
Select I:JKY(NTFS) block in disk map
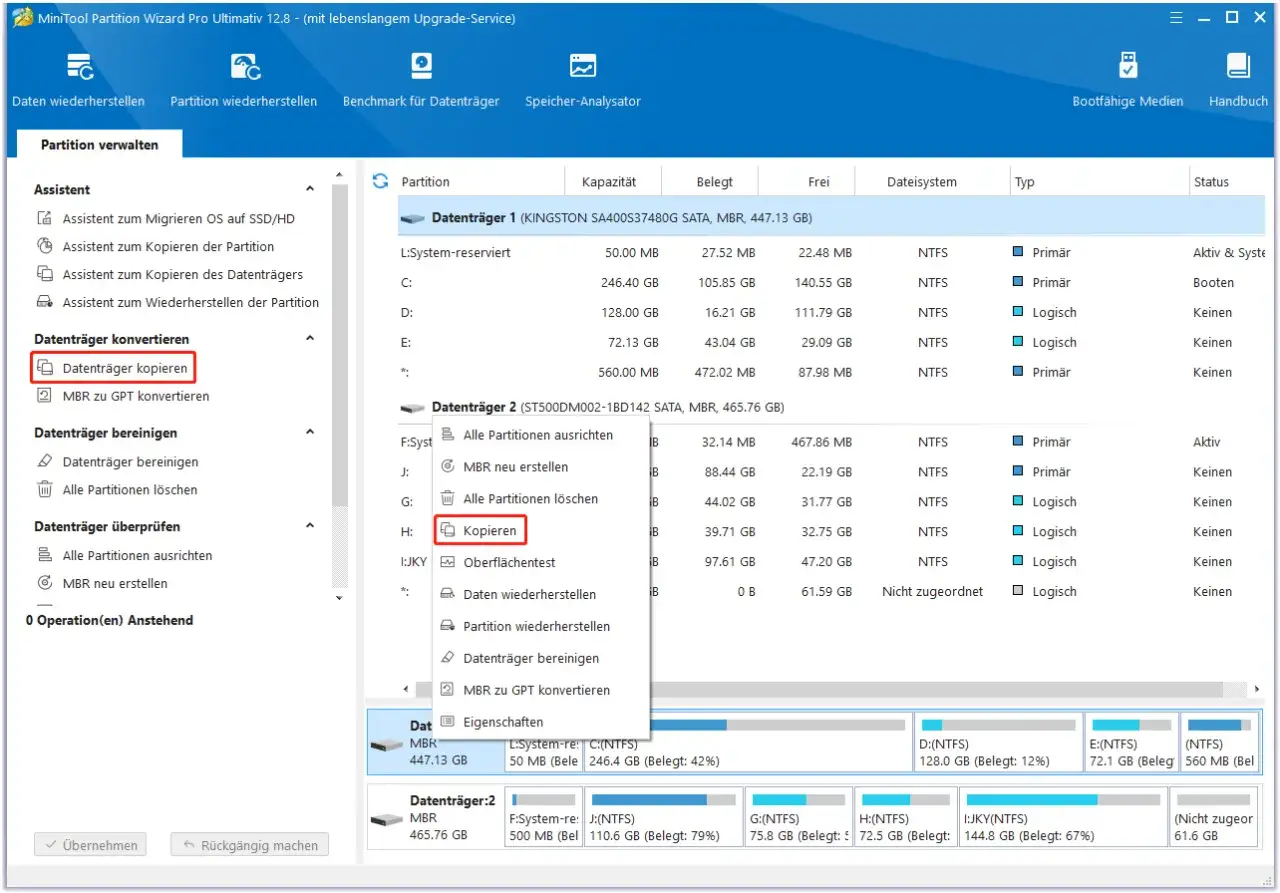pyautogui.click(x=1062, y=816)
